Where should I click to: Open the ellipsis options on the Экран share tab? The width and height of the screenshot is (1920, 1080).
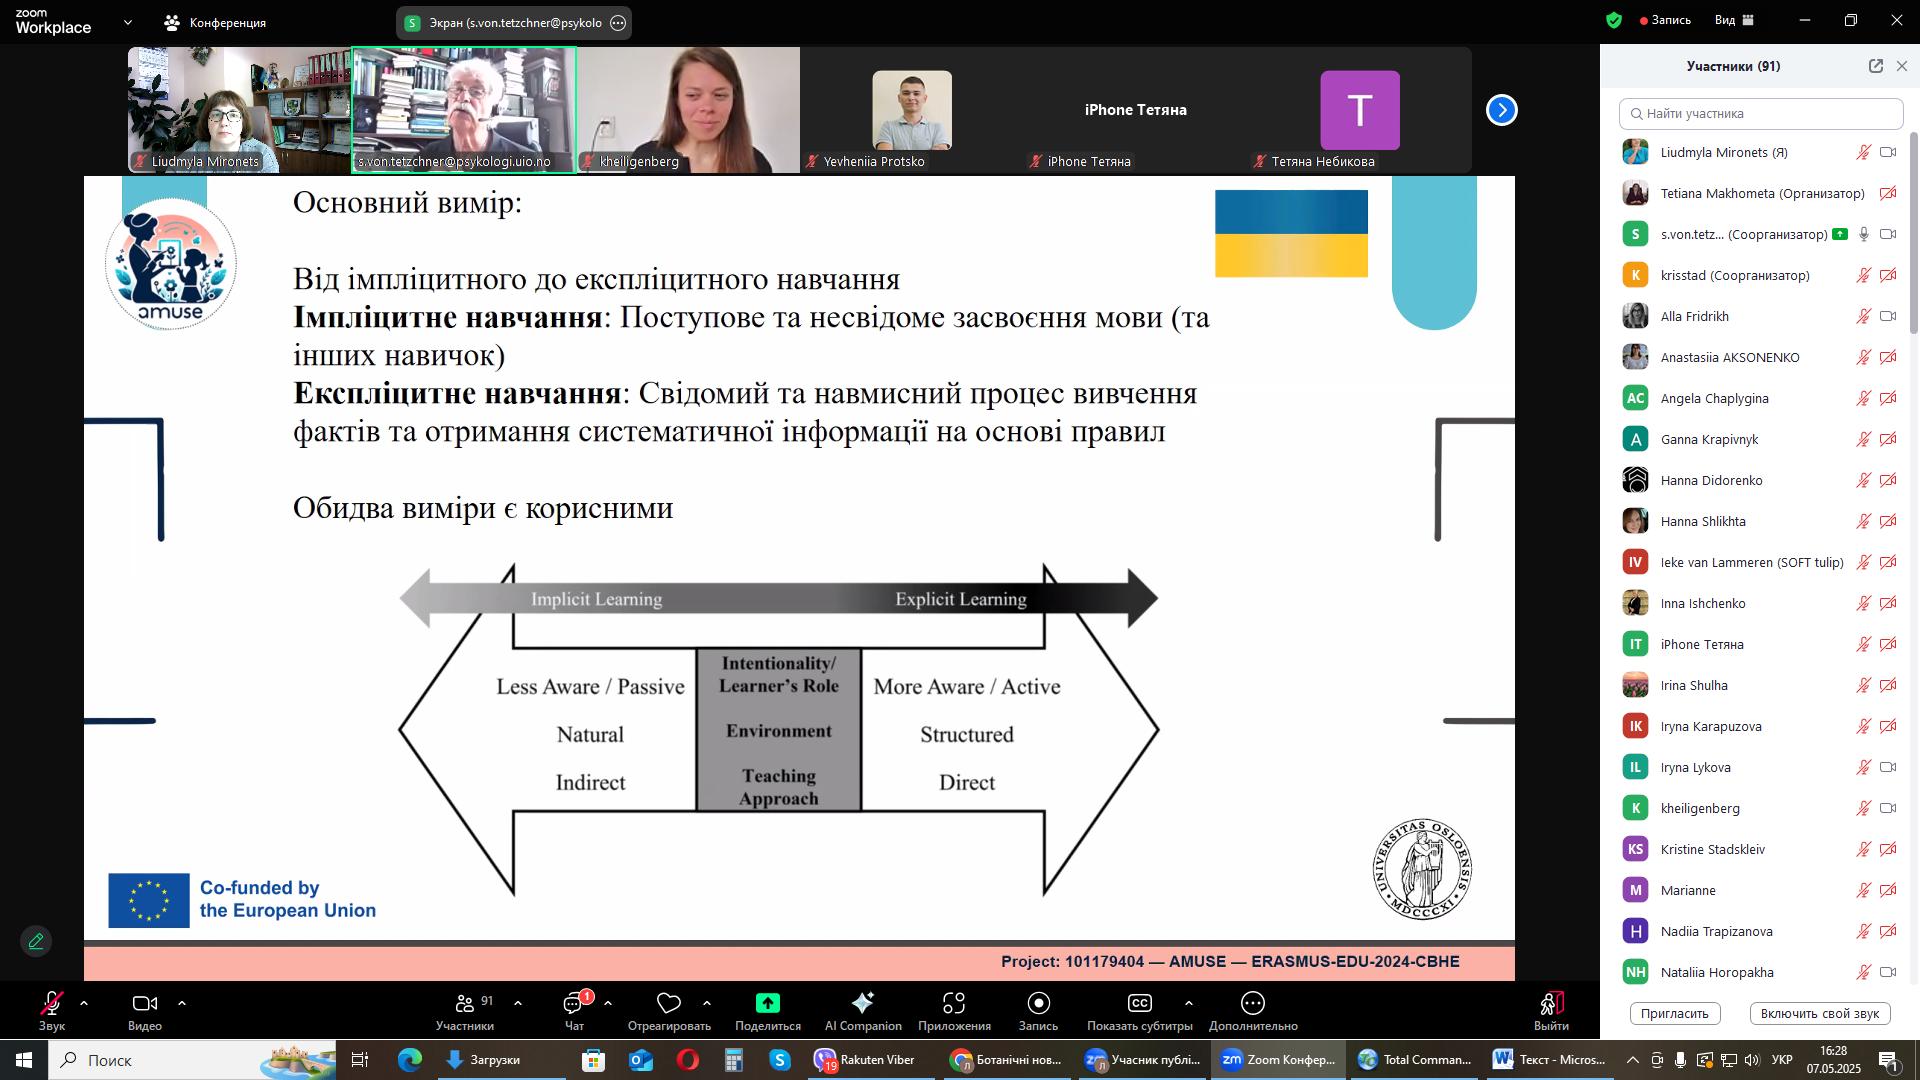pyautogui.click(x=618, y=23)
